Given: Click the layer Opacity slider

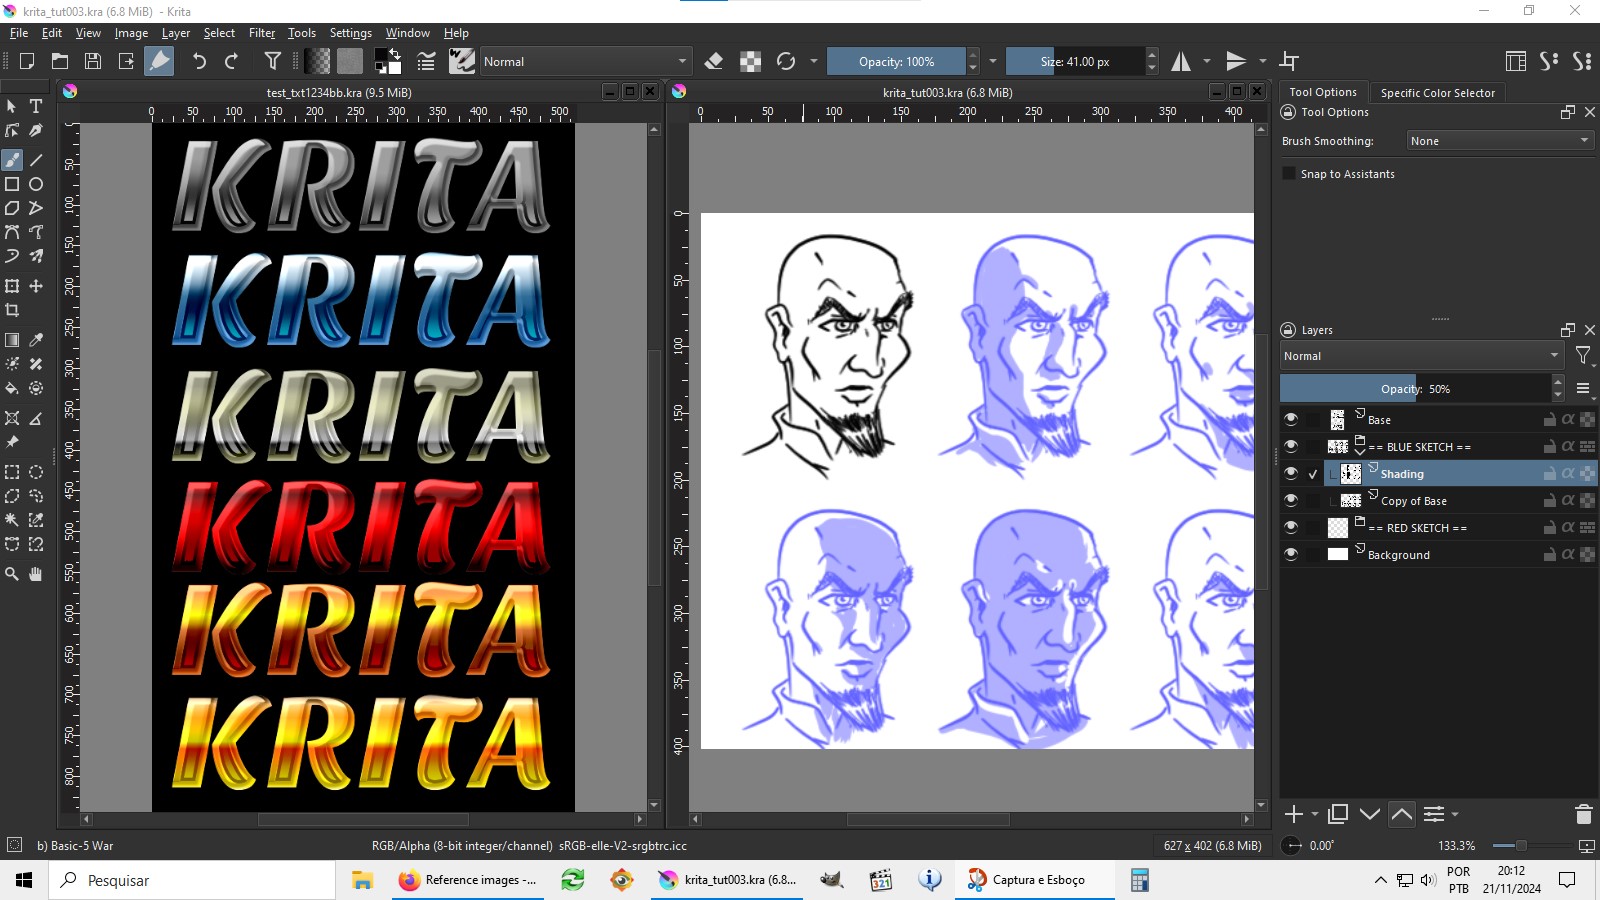Looking at the screenshot, I should (x=1415, y=389).
